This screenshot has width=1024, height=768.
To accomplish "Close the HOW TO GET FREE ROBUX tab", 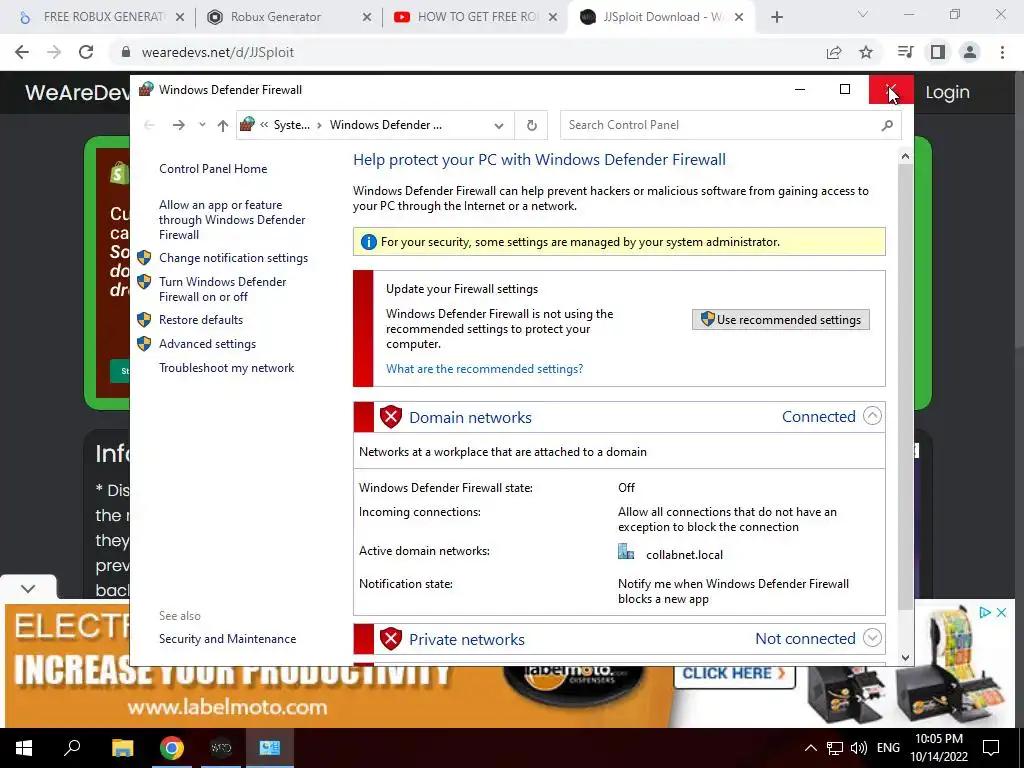I will [553, 17].
